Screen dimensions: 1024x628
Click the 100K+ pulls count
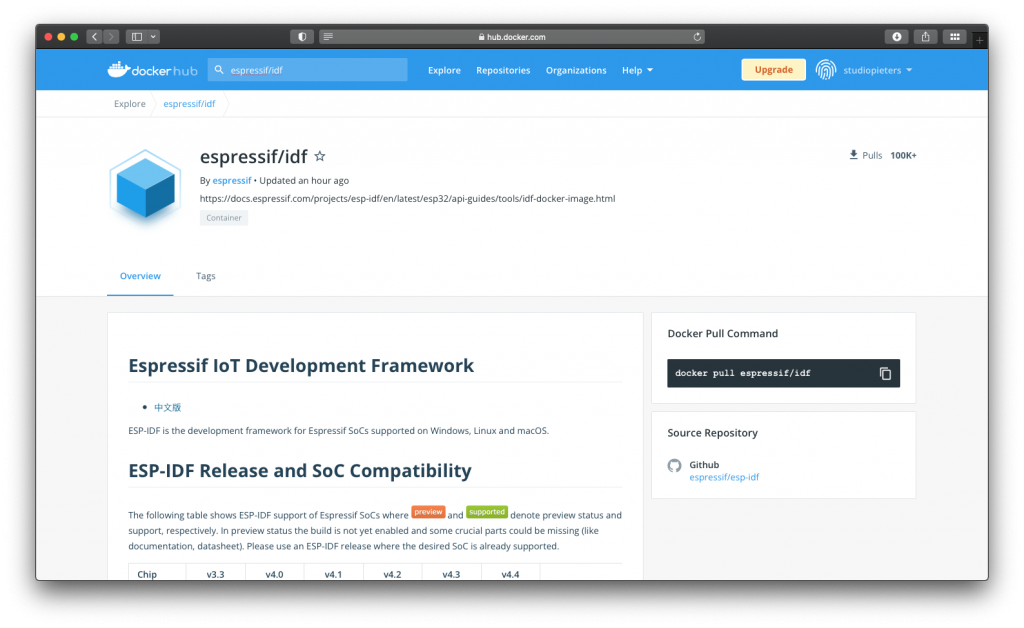pyautogui.click(x=903, y=155)
